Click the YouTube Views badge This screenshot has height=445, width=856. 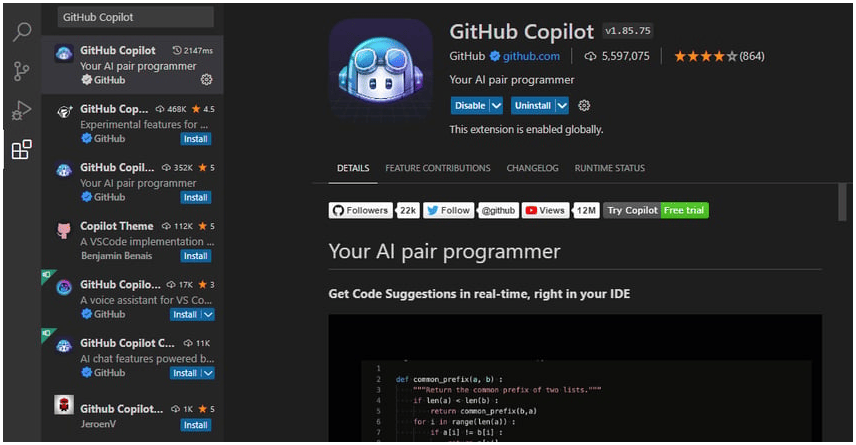pyautogui.click(x=561, y=210)
